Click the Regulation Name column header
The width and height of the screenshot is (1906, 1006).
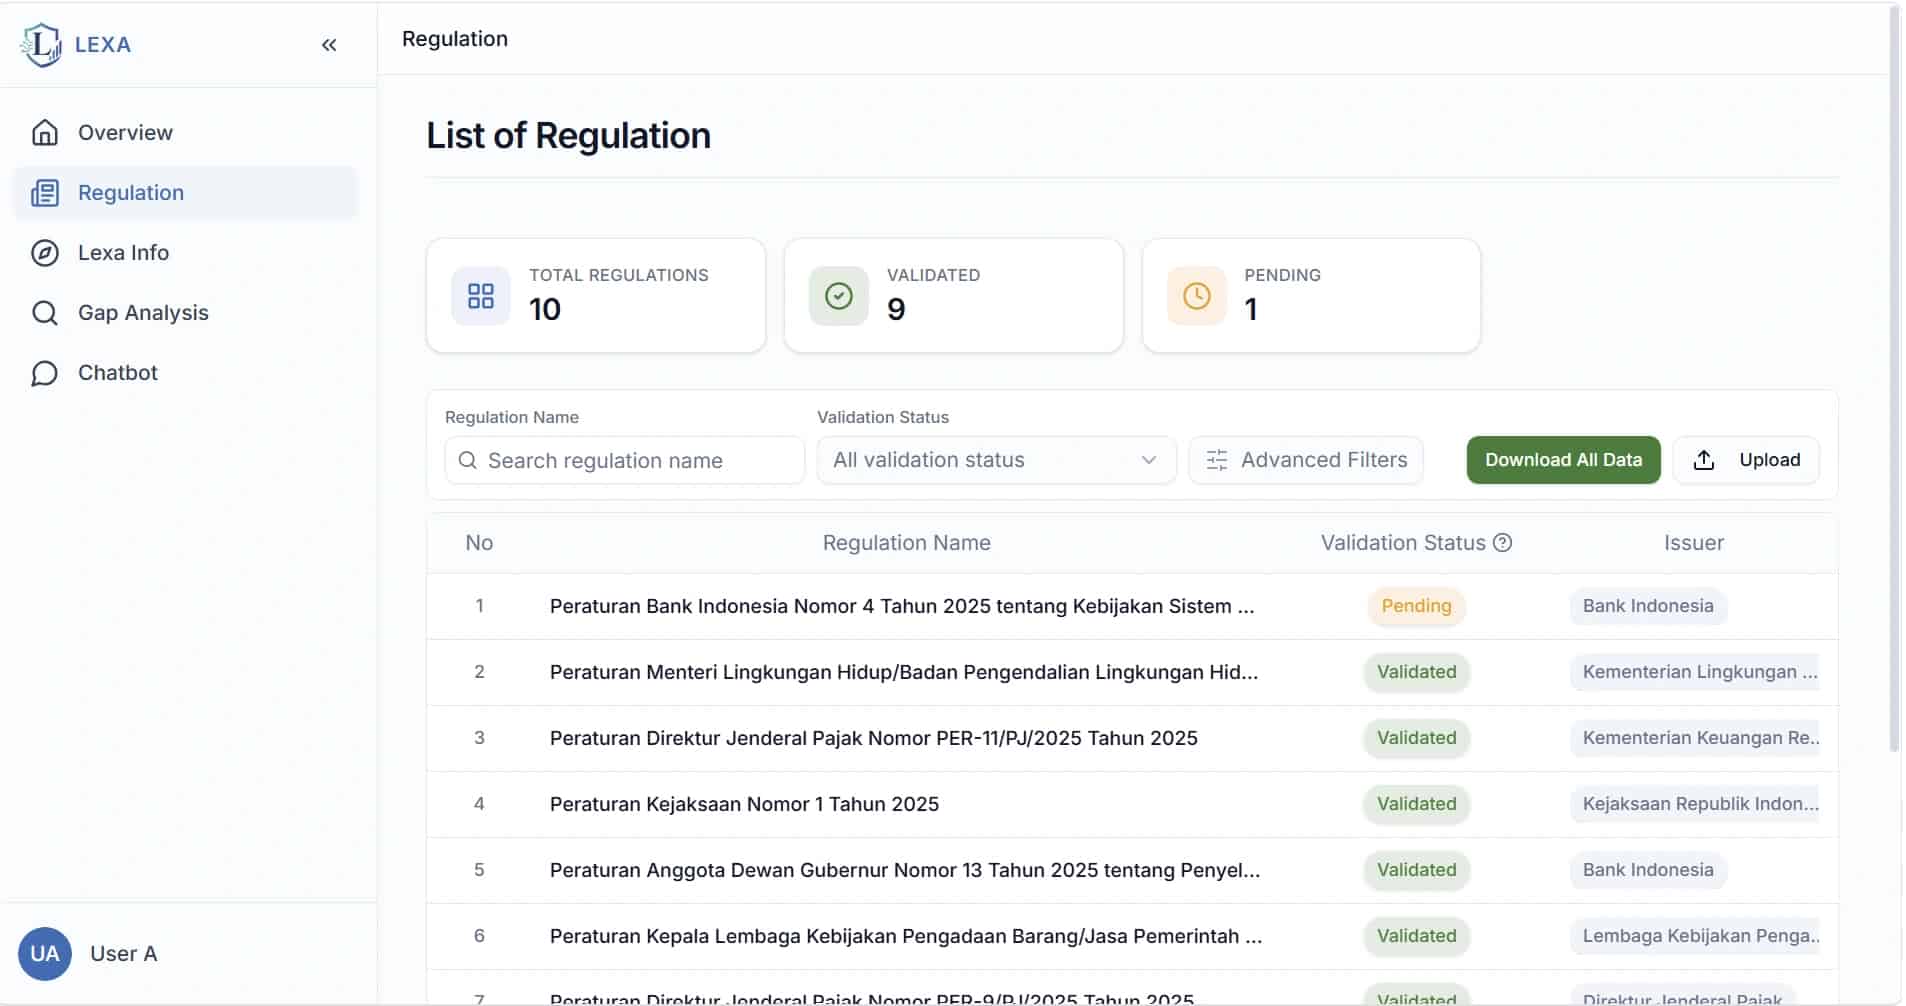point(907,543)
